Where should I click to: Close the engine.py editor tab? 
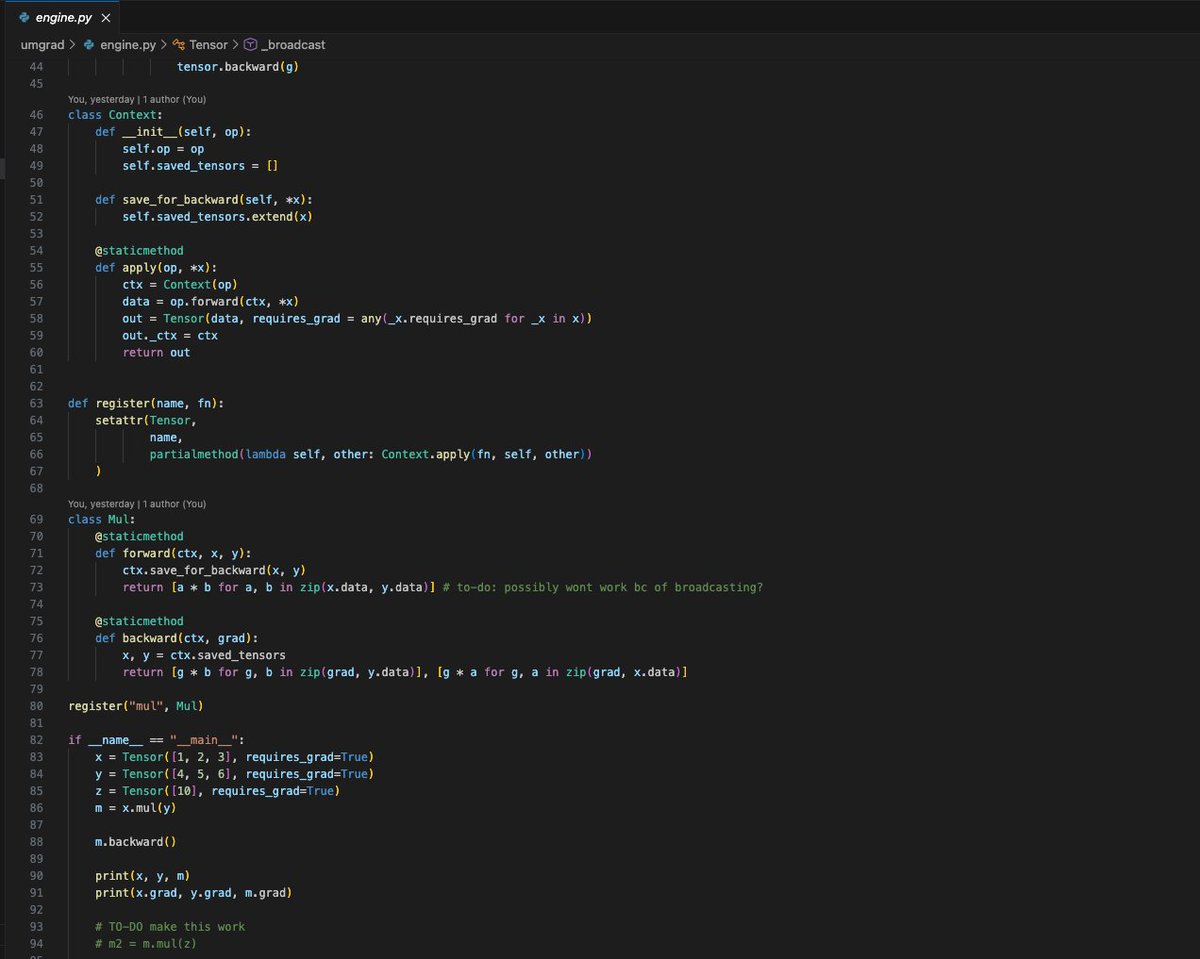coord(106,17)
